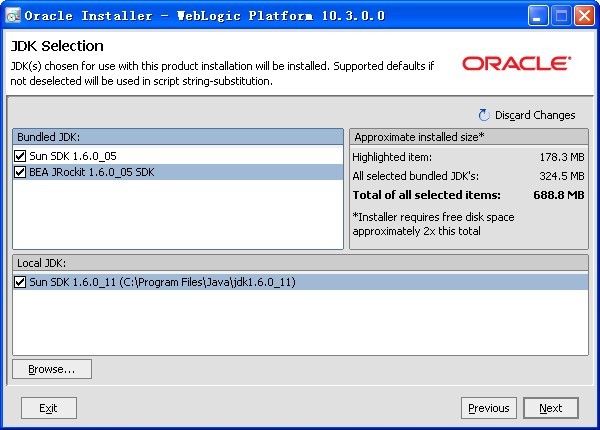
Task: Open the Browse... dialog button
Action: click(x=52, y=369)
